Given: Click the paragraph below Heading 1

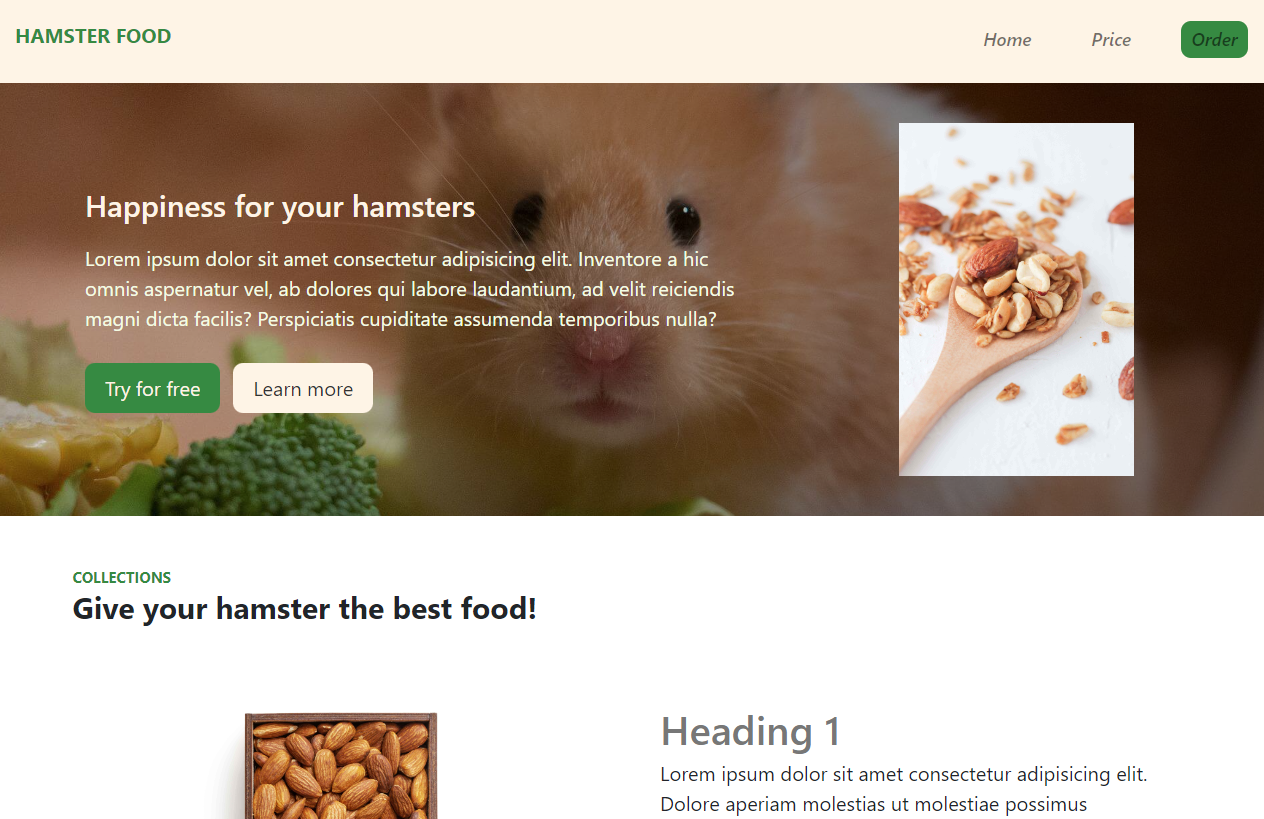Looking at the screenshot, I should tap(904, 790).
